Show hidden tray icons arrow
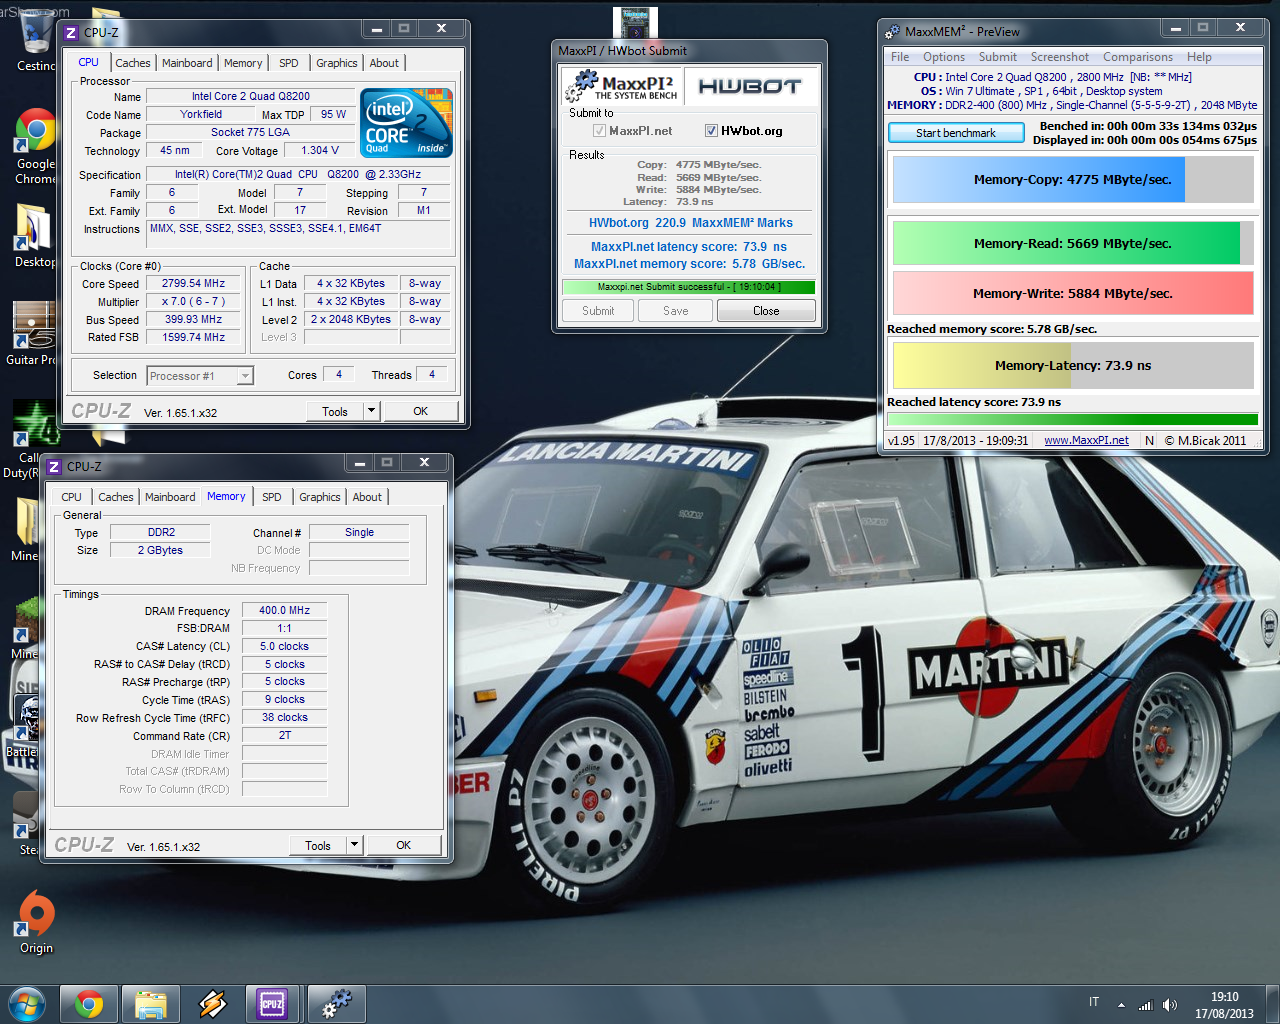 coord(1121,1004)
